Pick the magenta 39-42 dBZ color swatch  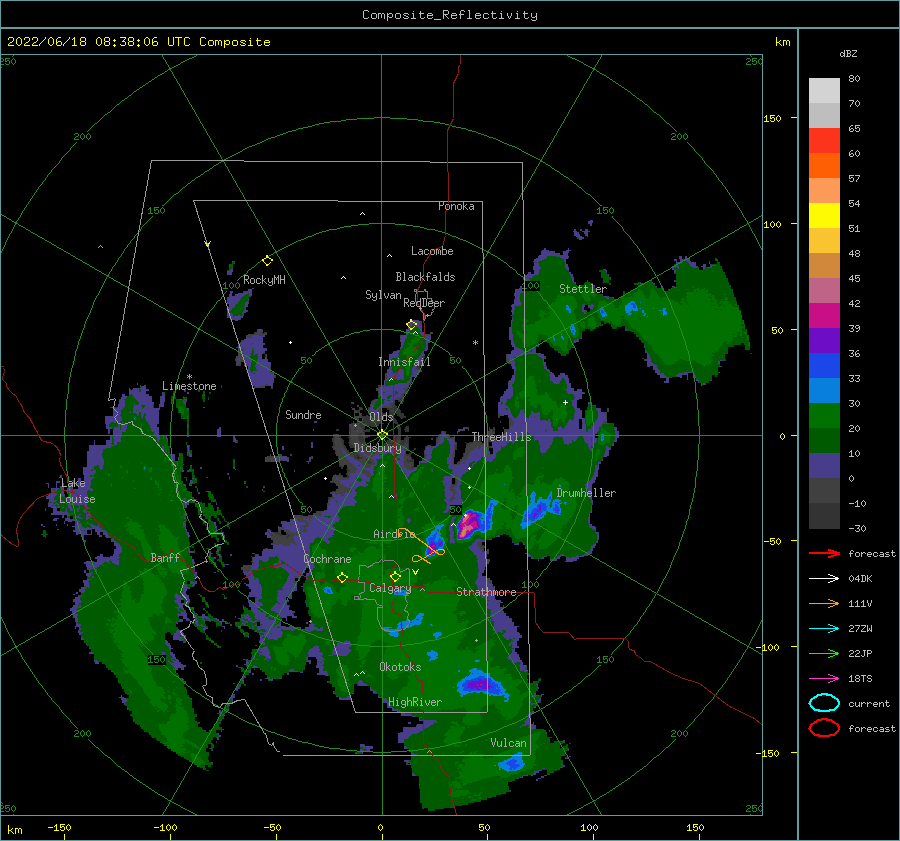(824, 316)
